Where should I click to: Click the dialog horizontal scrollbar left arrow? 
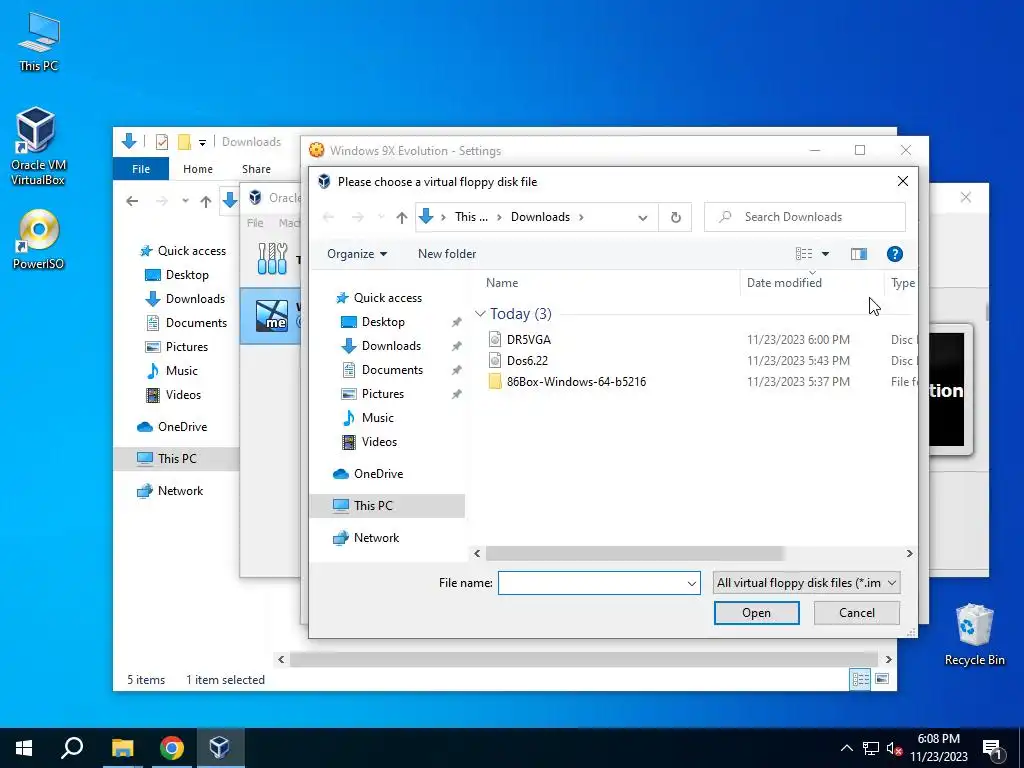(x=477, y=554)
